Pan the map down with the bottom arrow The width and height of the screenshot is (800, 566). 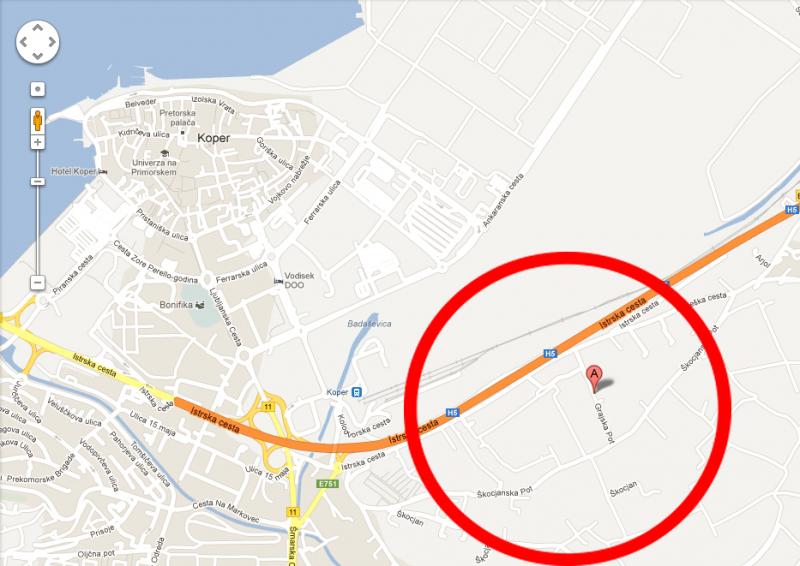[x=38, y=55]
